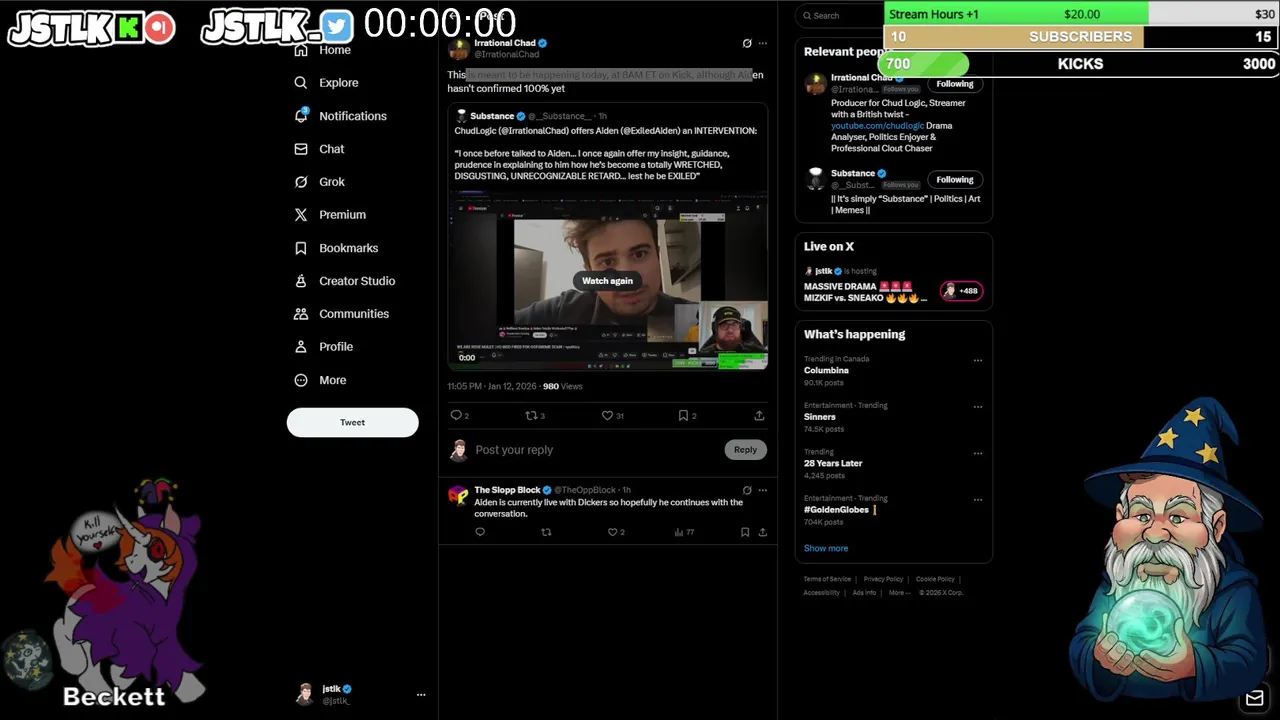Click the Creator Studio icon
1280x720 pixels.
[x=301, y=281]
